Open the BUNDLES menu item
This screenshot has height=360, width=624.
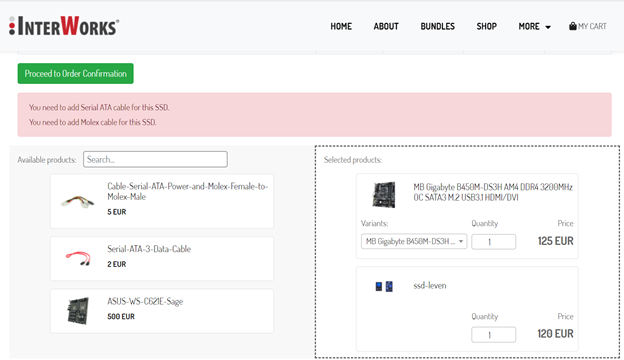click(x=437, y=27)
